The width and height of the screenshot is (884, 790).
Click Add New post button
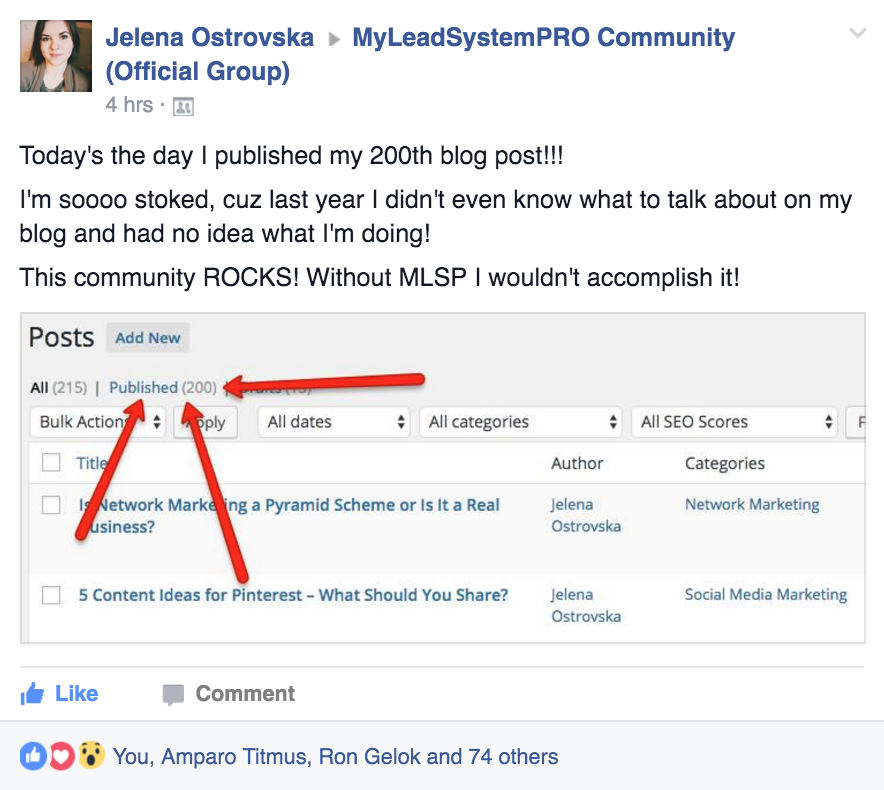(x=148, y=338)
